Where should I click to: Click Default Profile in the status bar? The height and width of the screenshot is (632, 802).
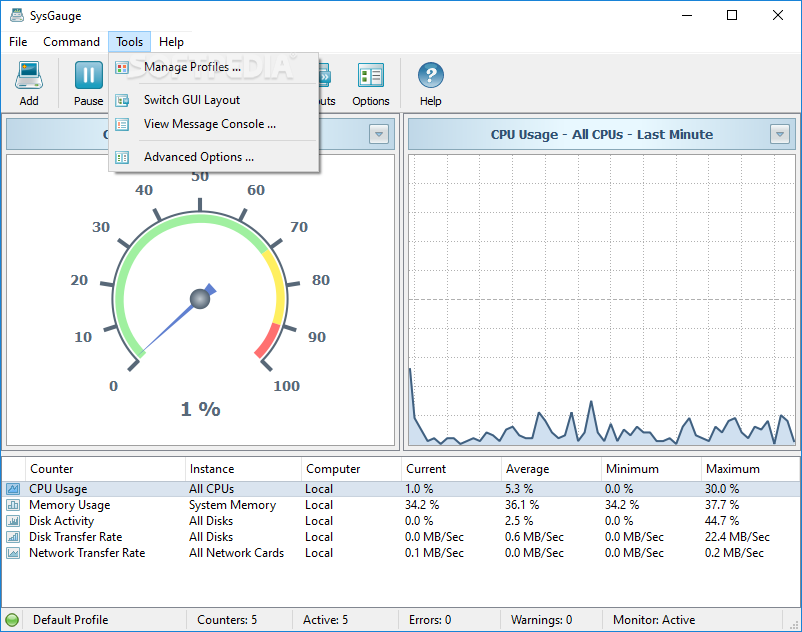[x=71, y=620]
